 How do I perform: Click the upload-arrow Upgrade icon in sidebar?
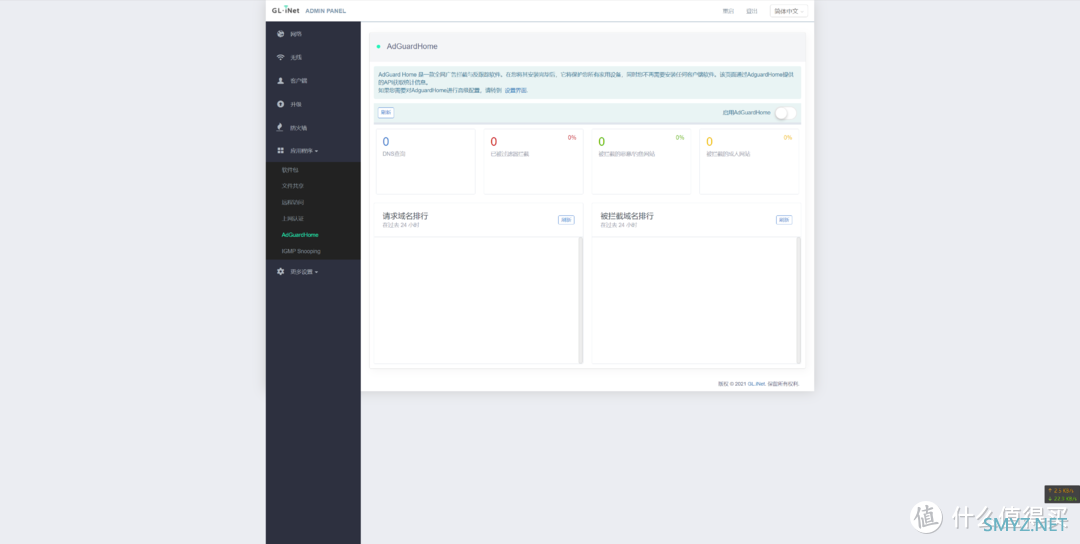[x=280, y=104]
